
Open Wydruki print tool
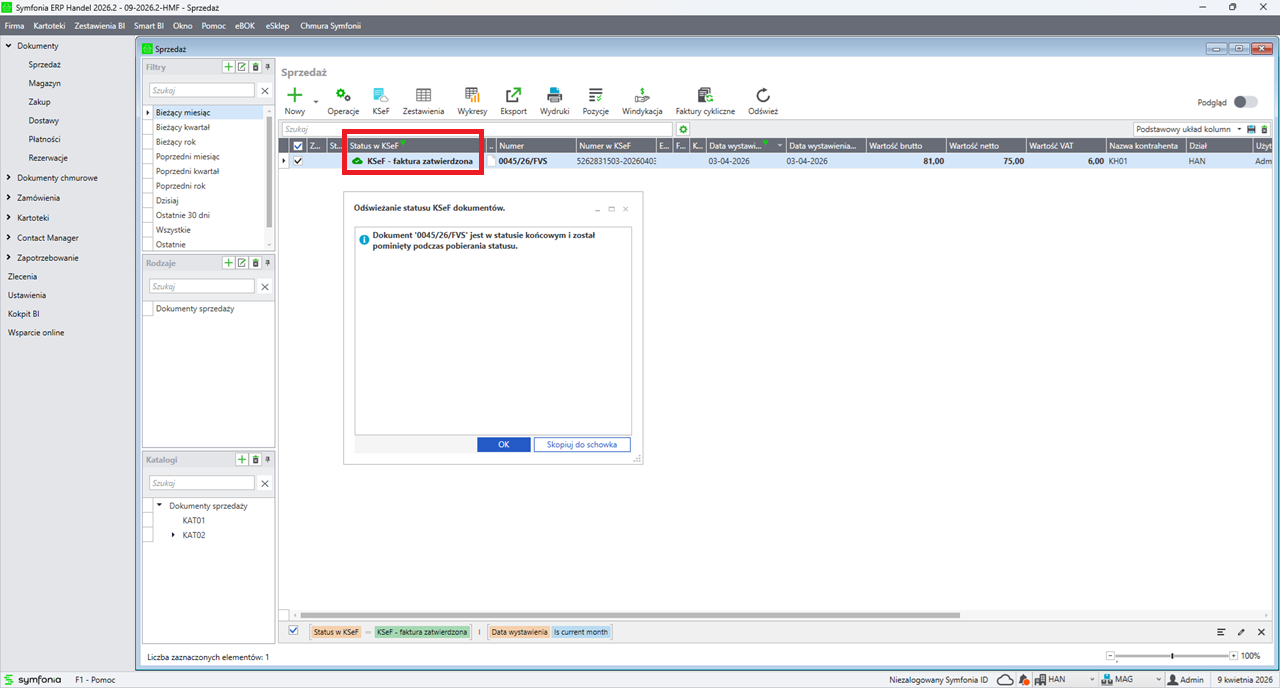554,95
